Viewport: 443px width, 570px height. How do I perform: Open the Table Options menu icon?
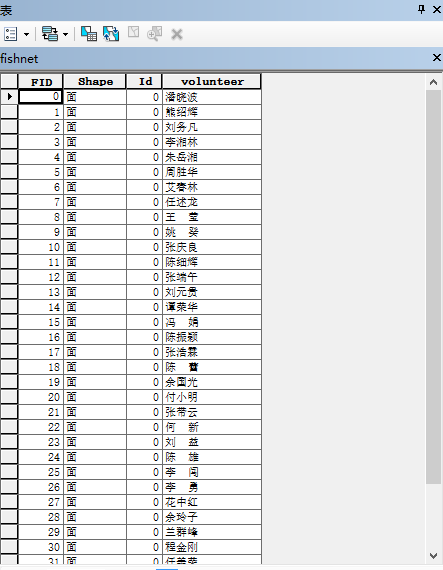(x=11, y=34)
